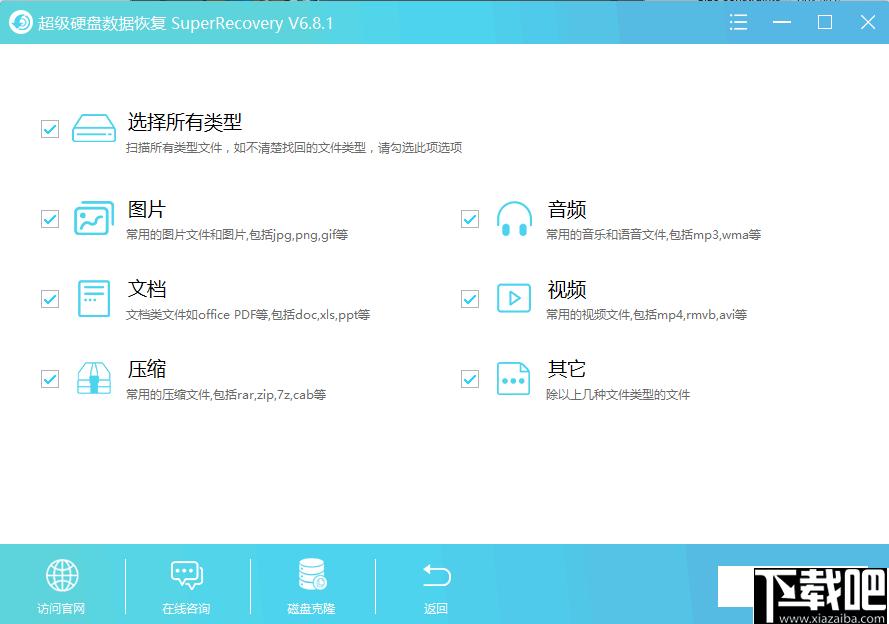The width and height of the screenshot is (889, 624).
Task: Select the 文档 heading text
Action: [x=147, y=289]
